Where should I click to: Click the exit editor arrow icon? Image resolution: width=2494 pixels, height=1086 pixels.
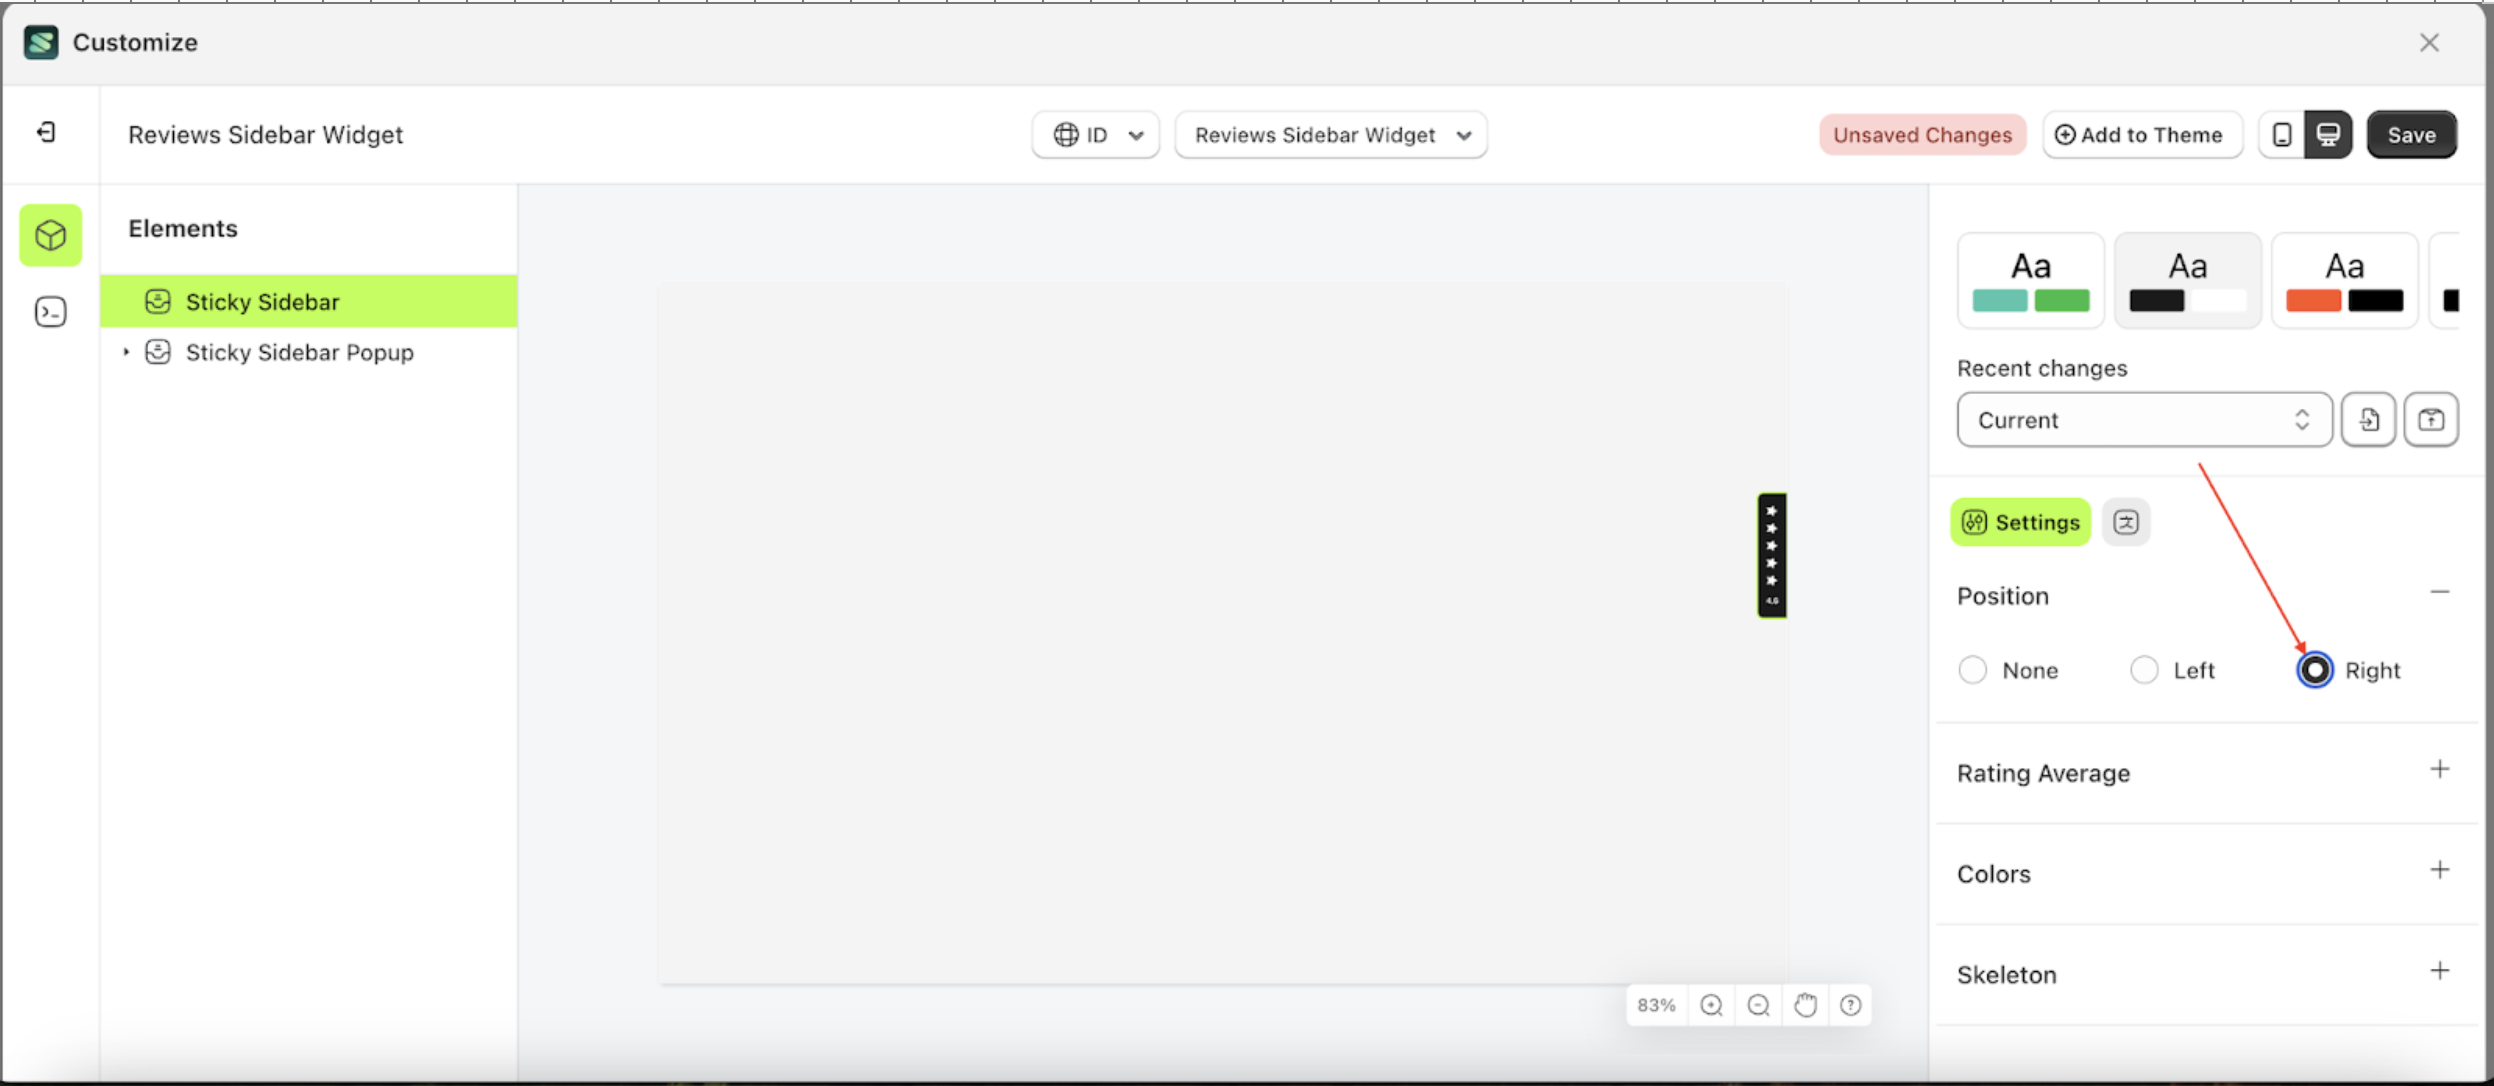[x=45, y=132]
